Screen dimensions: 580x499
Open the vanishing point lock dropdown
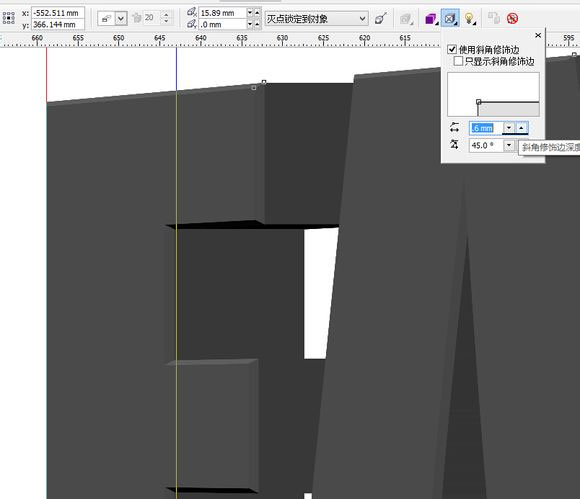pyautogui.click(x=316, y=18)
